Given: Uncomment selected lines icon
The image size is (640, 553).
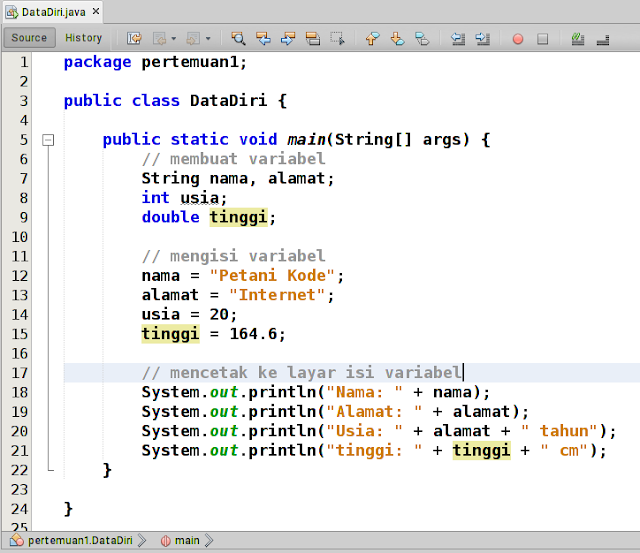Looking at the screenshot, I should (603, 39).
